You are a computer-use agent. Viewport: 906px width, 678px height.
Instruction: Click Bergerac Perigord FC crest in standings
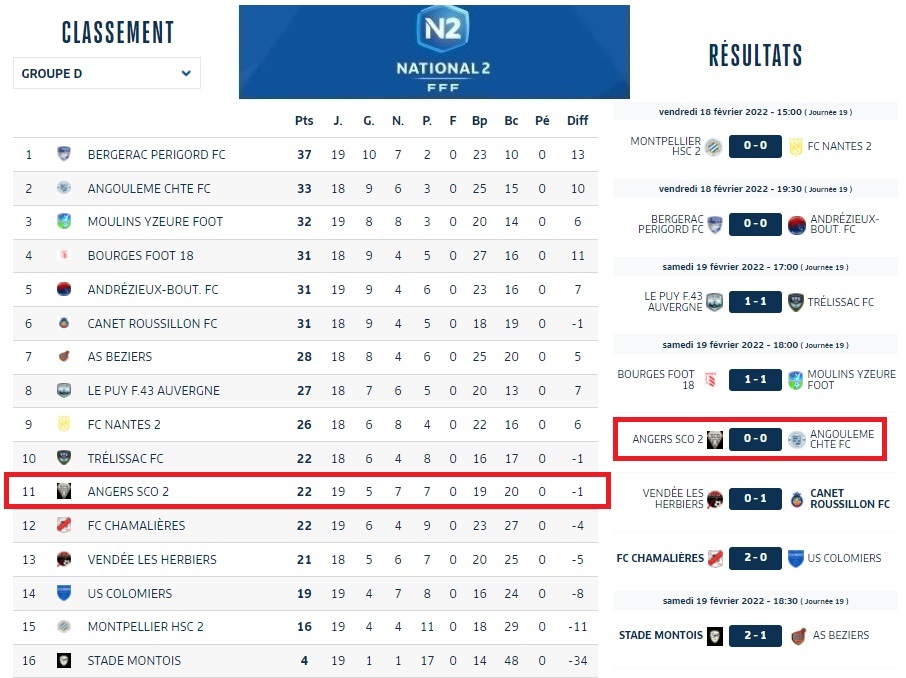point(64,154)
